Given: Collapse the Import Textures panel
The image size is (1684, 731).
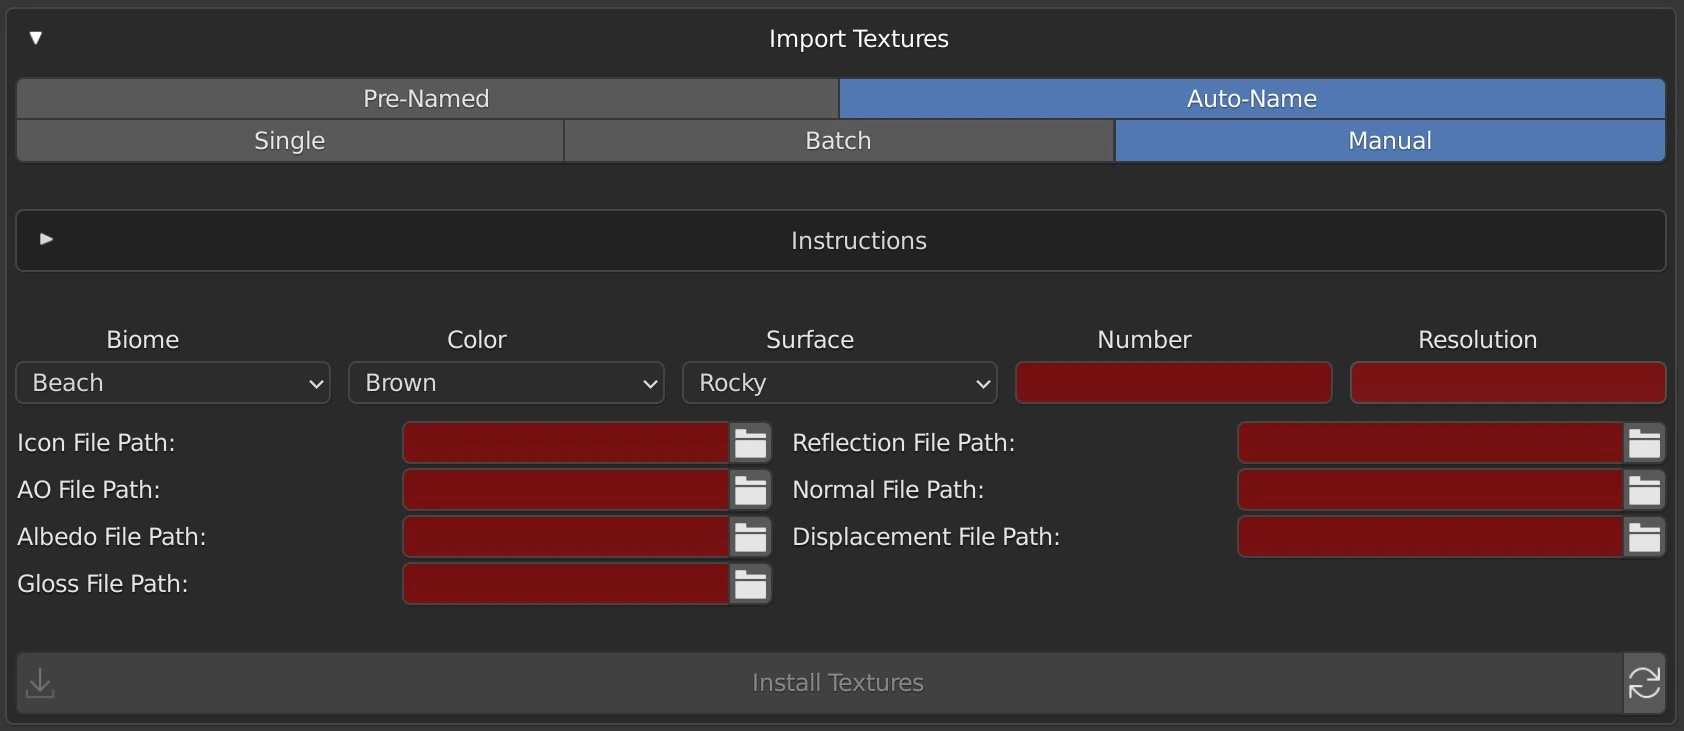Looking at the screenshot, I should [x=36, y=38].
